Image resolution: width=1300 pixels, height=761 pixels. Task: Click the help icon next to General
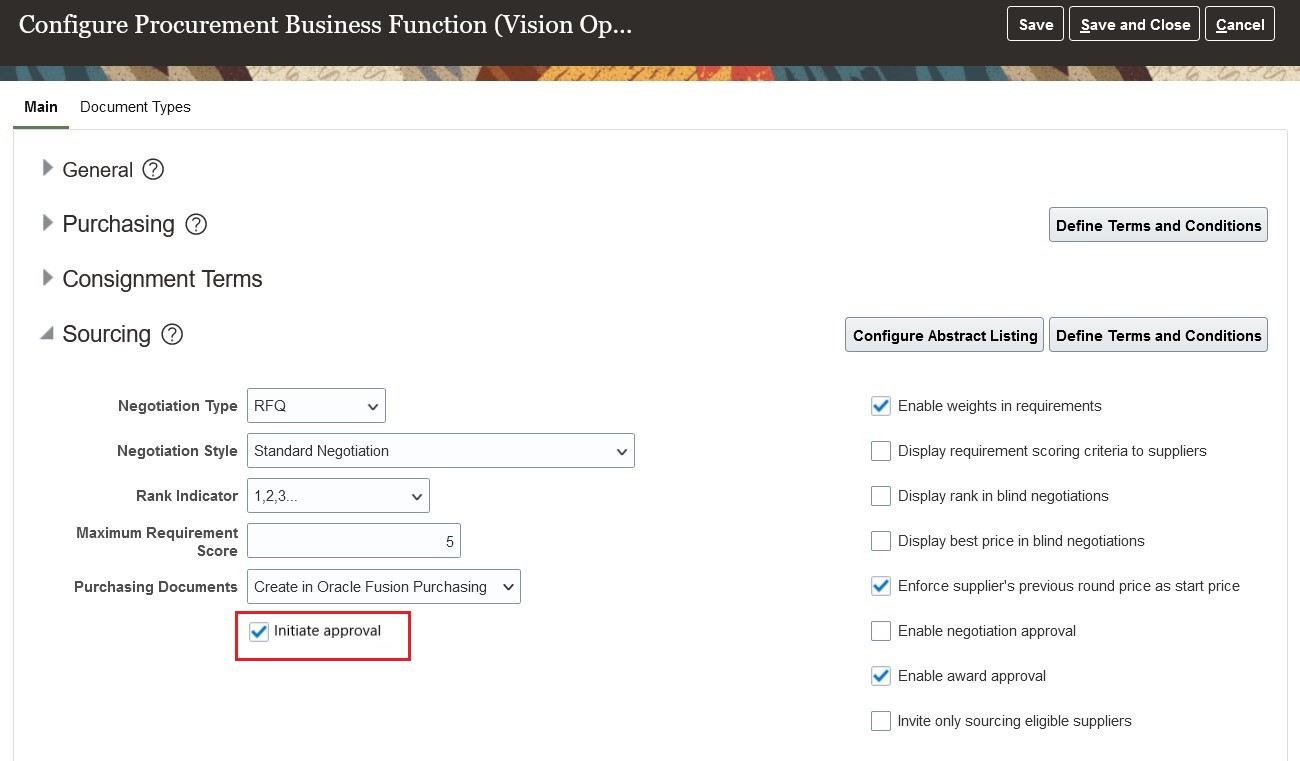click(x=153, y=170)
